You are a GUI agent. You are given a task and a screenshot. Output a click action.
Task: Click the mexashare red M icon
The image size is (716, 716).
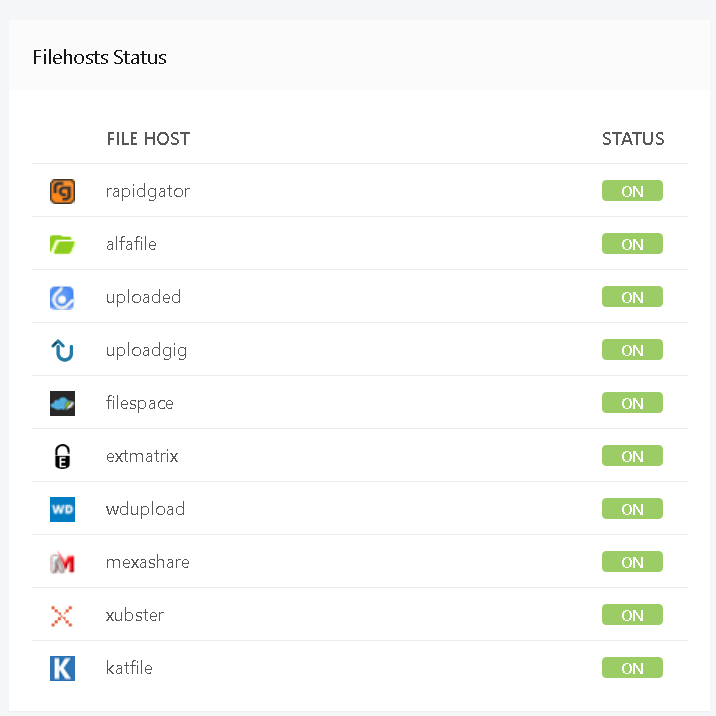tap(62, 562)
